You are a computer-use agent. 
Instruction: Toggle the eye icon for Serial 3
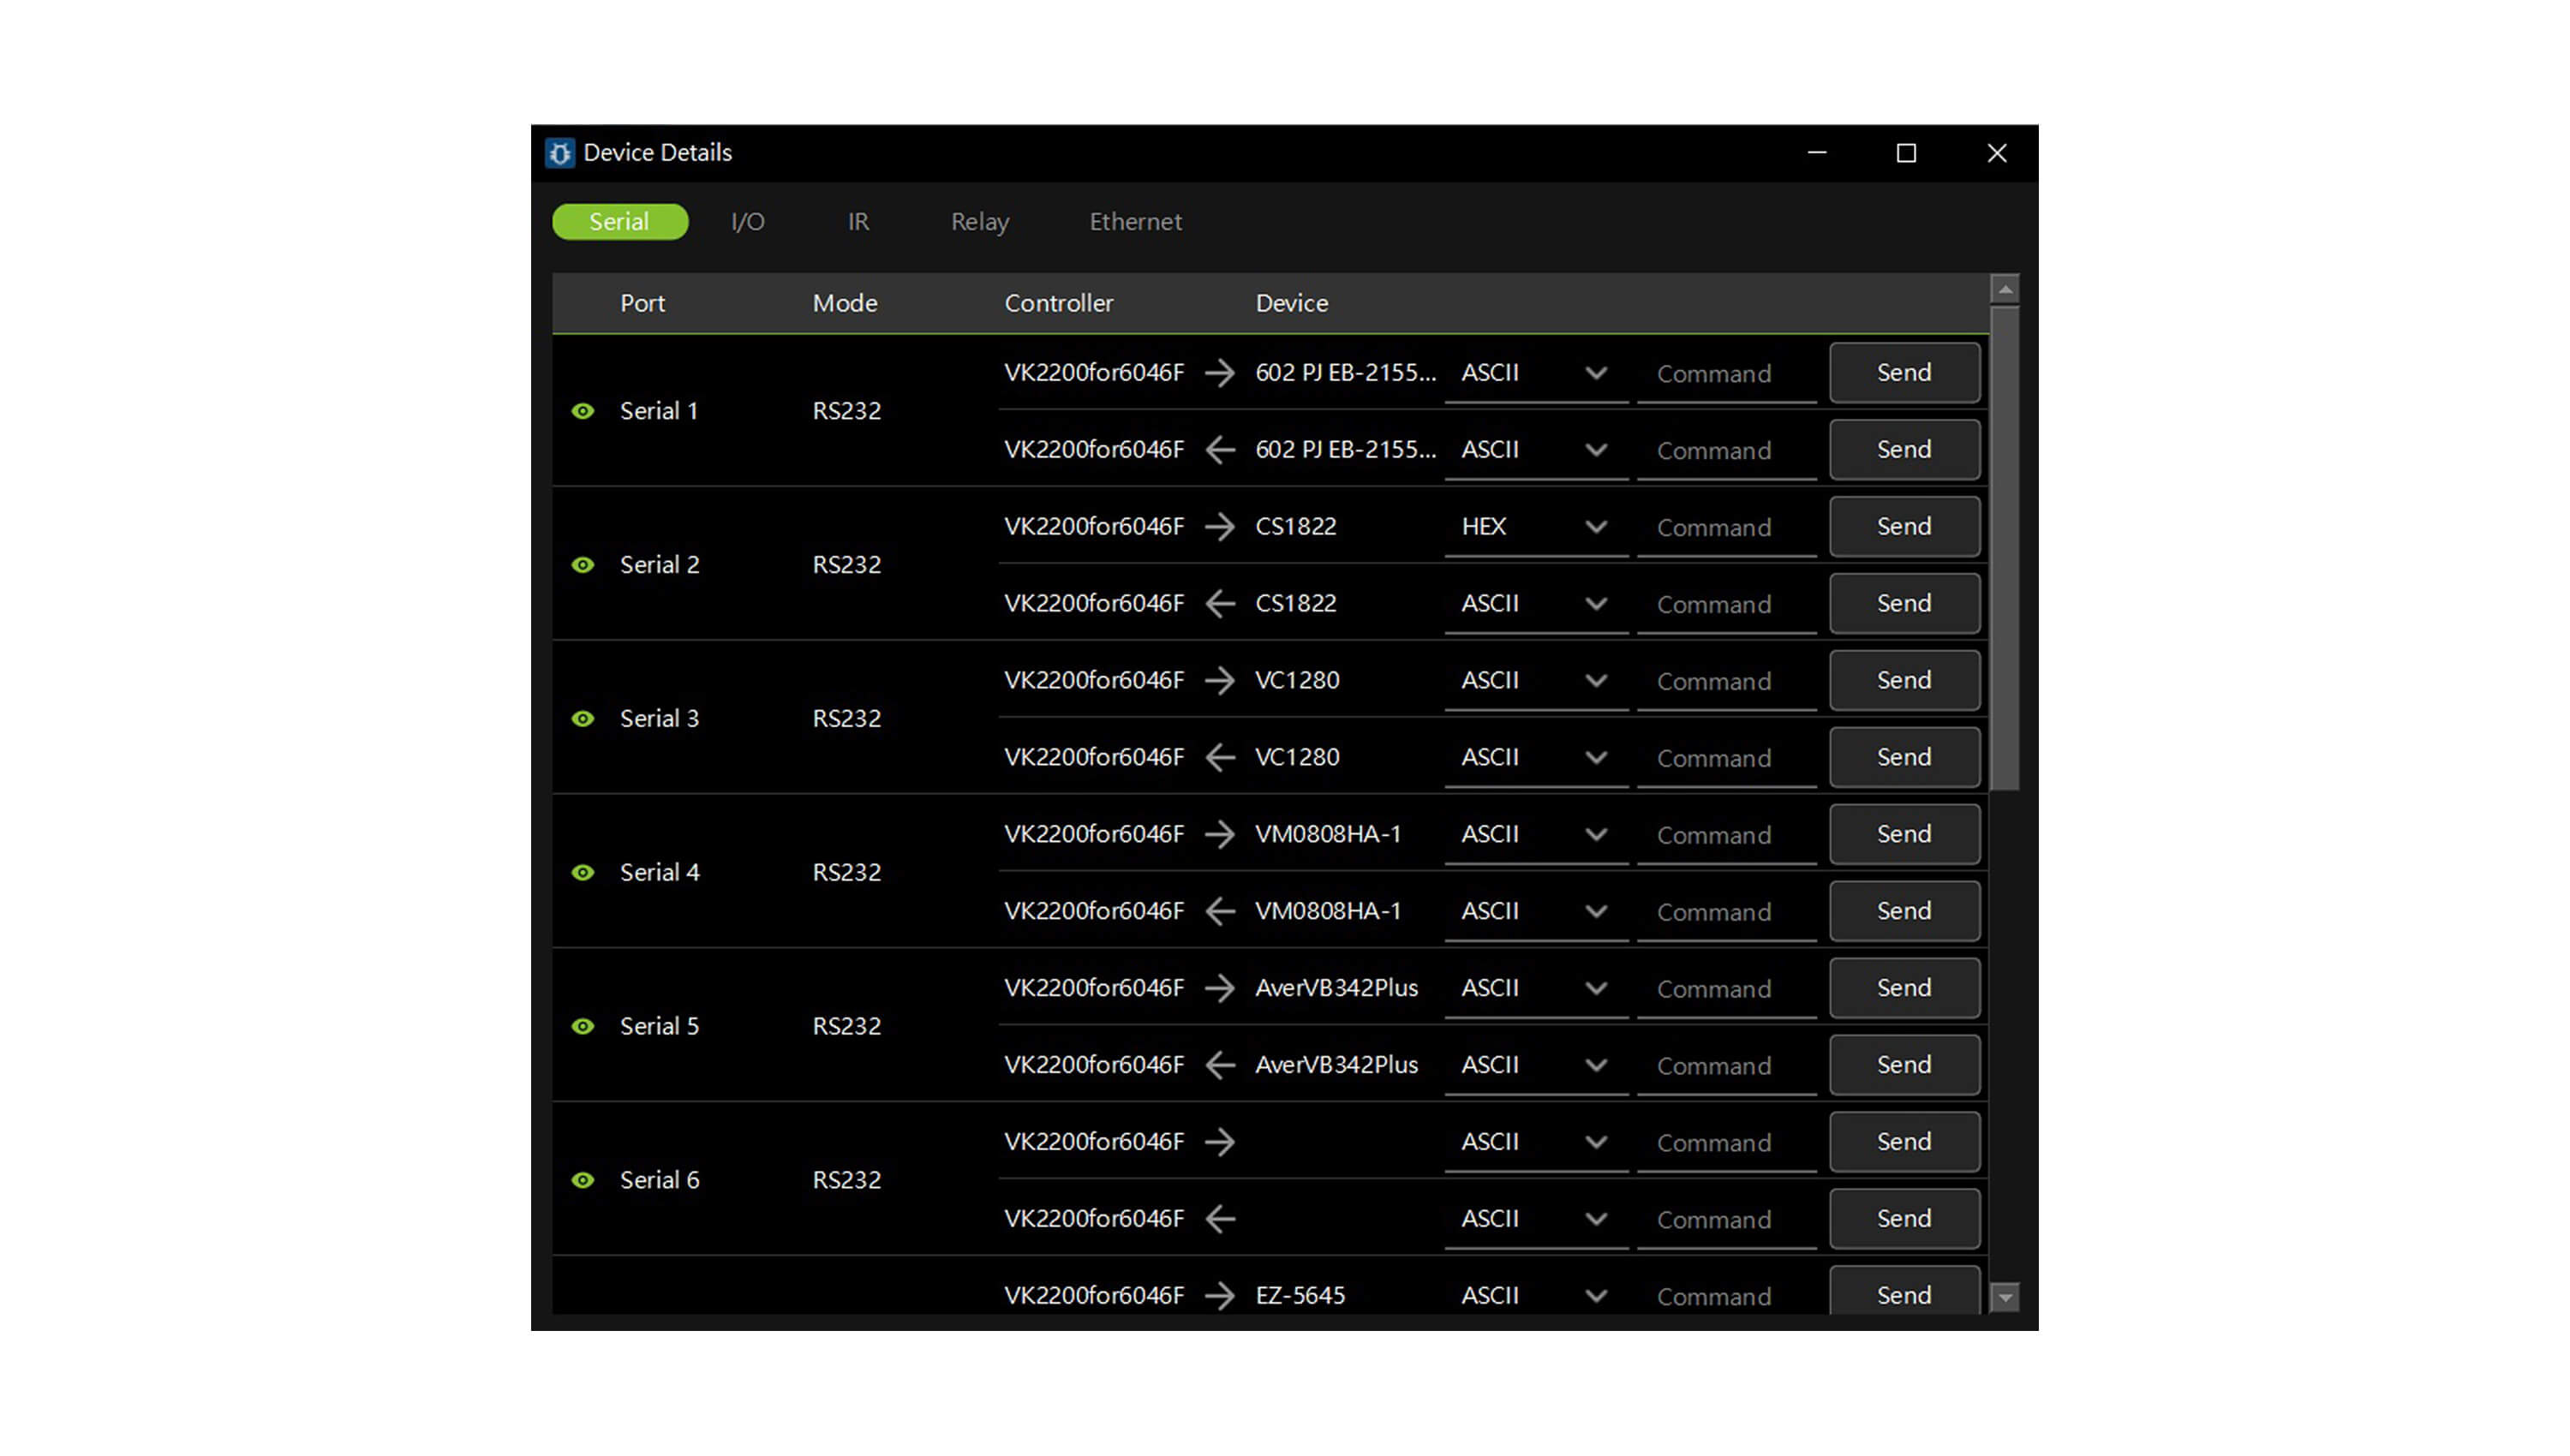click(583, 719)
